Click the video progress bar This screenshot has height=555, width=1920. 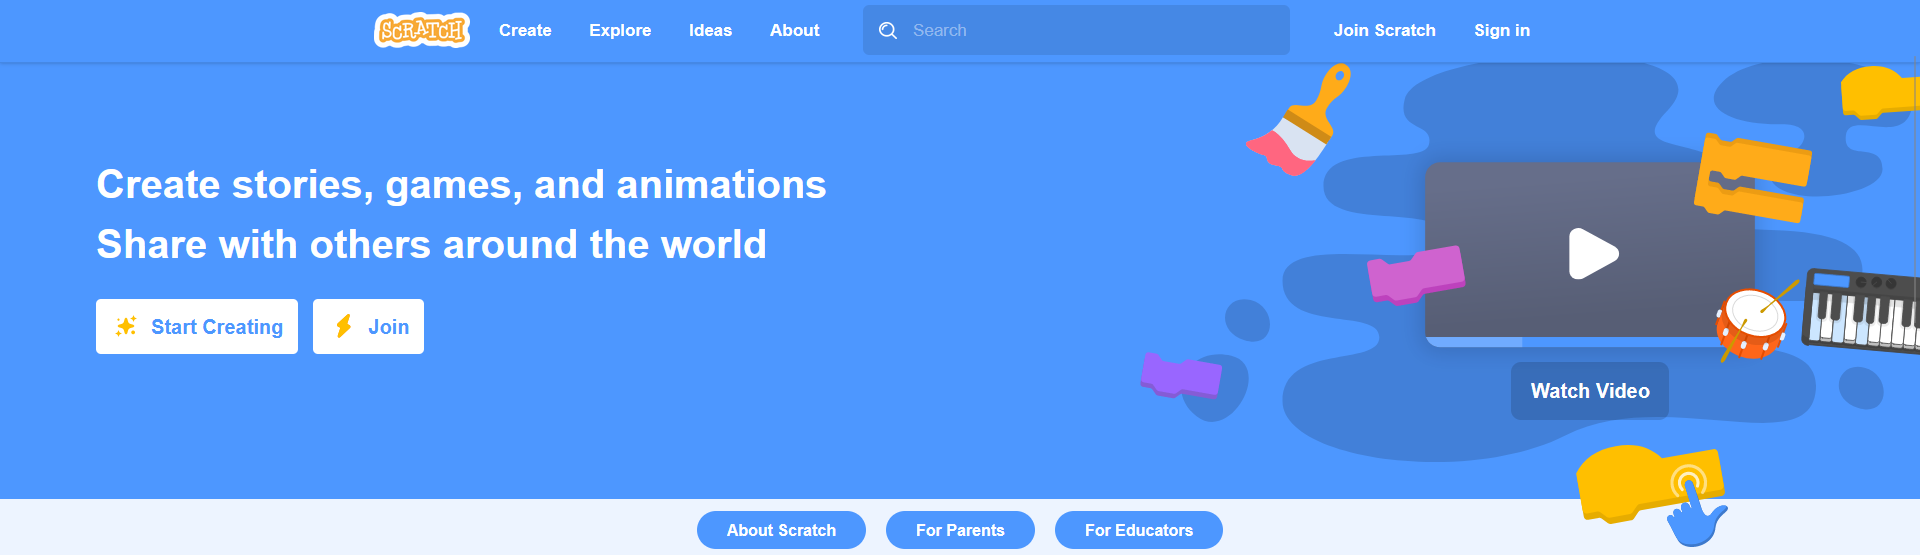coord(1590,342)
